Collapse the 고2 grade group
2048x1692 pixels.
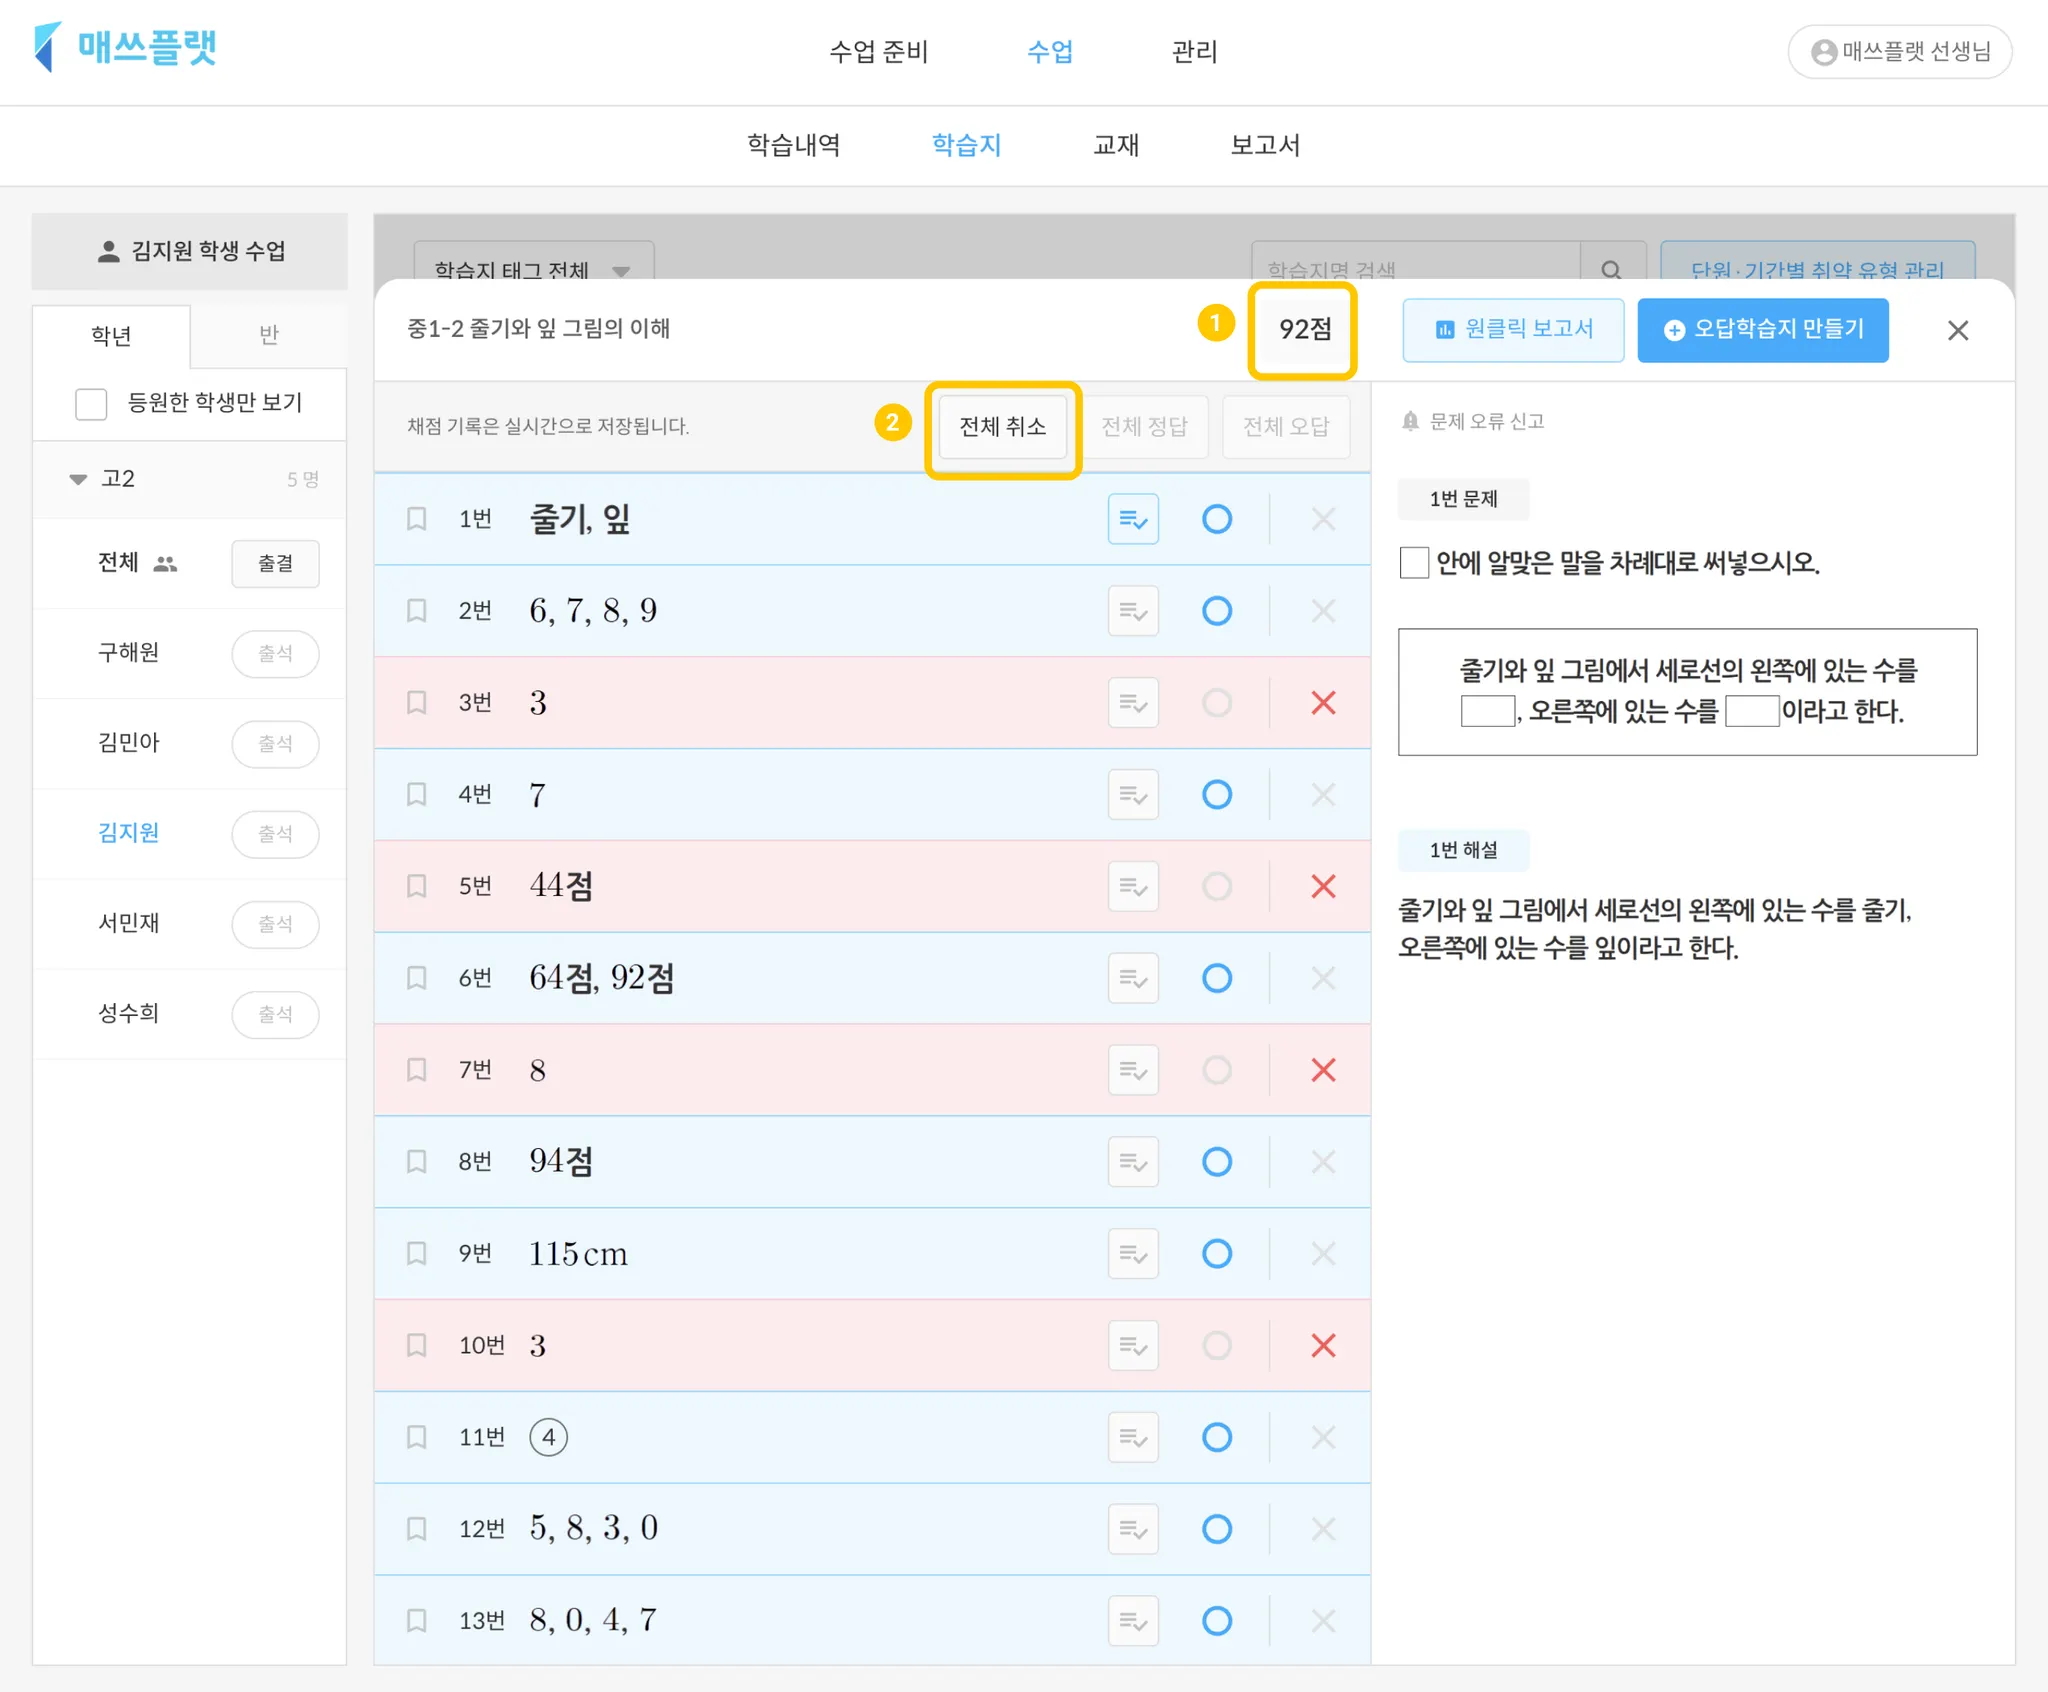78,479
